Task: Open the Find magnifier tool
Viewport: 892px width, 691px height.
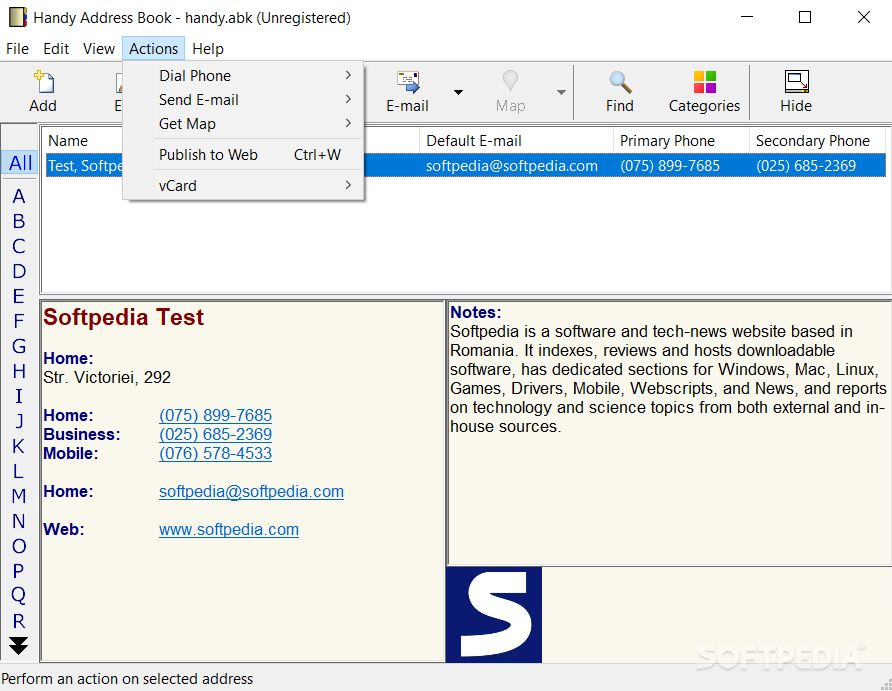Action: (620, 82)
